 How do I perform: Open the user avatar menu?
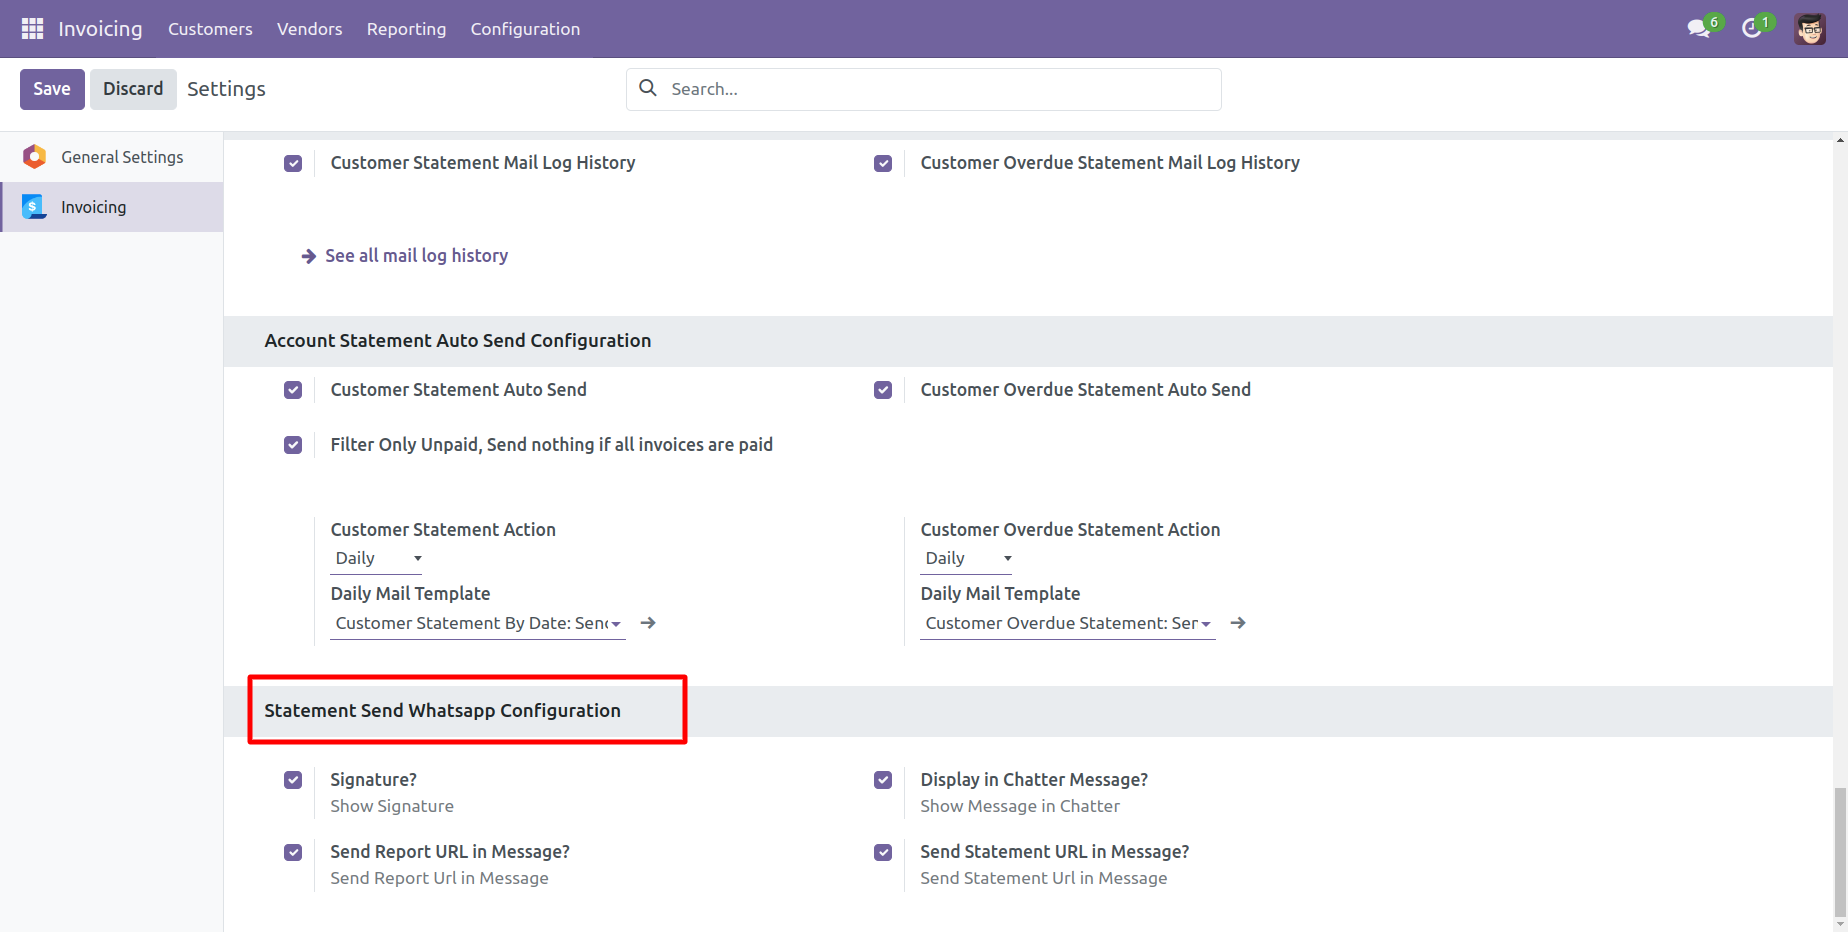click(x=1810, y=29)
